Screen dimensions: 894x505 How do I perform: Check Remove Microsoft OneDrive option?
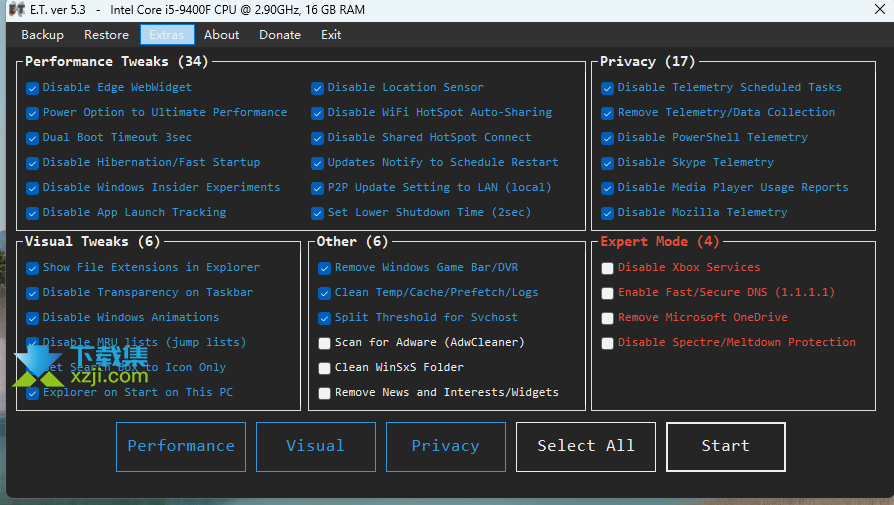click(607, 318)
